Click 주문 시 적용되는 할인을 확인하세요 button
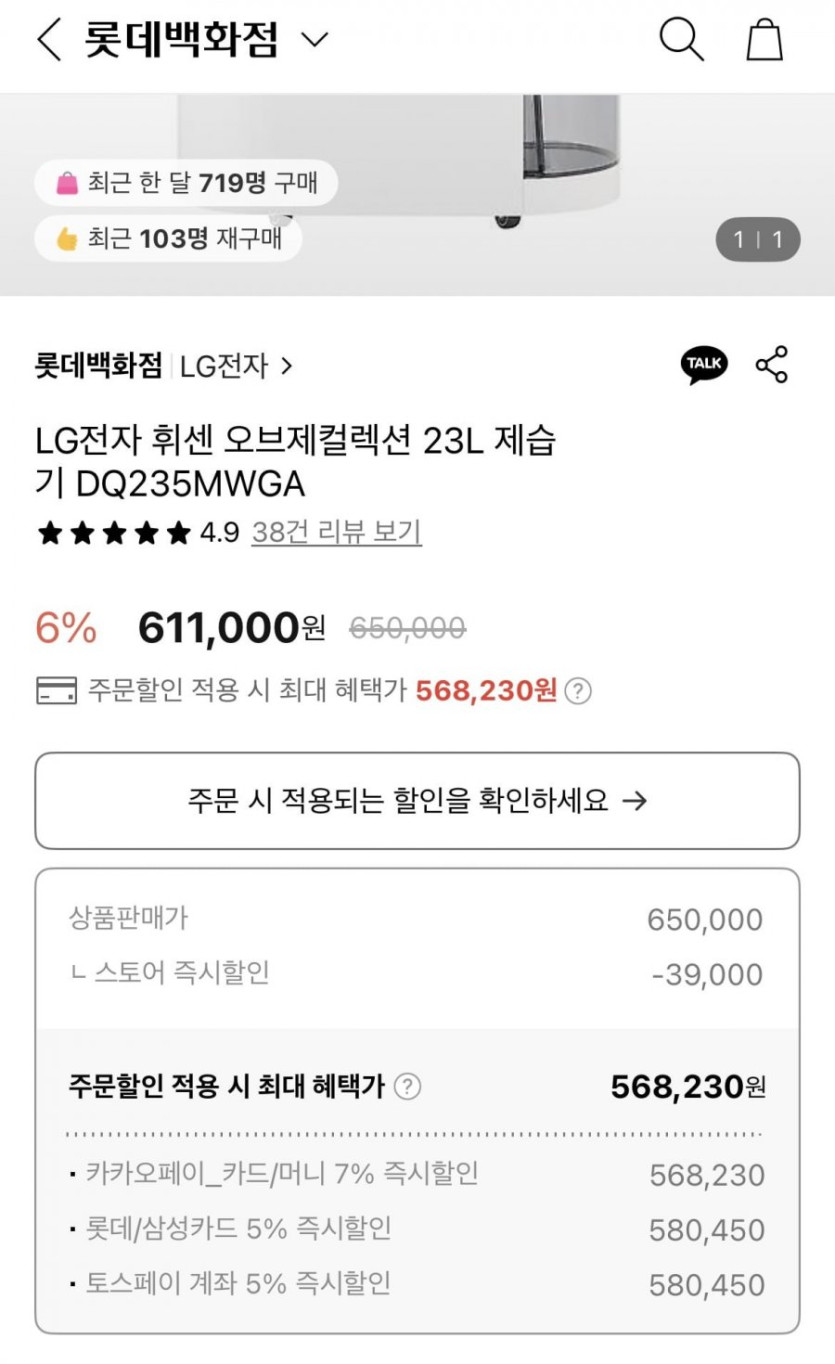 [x=417, y=801]
